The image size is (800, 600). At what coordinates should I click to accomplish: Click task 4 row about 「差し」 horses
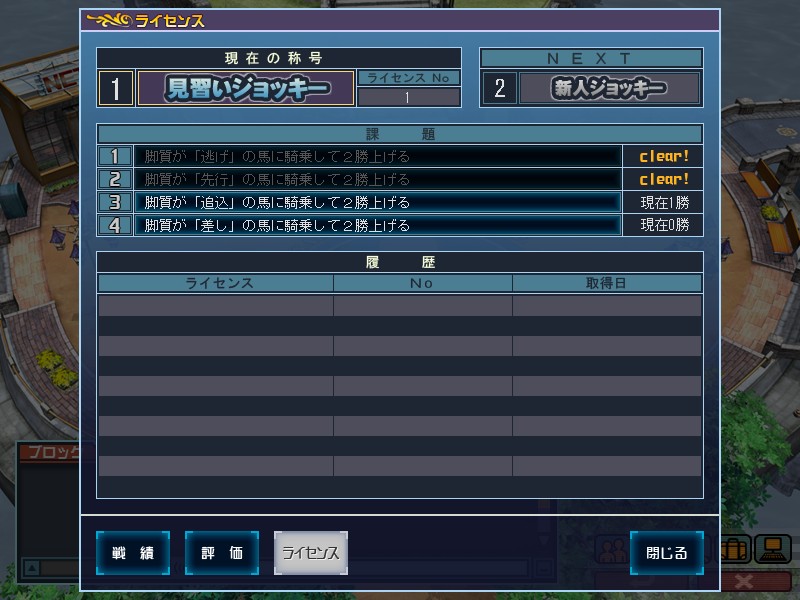(378, 225)
